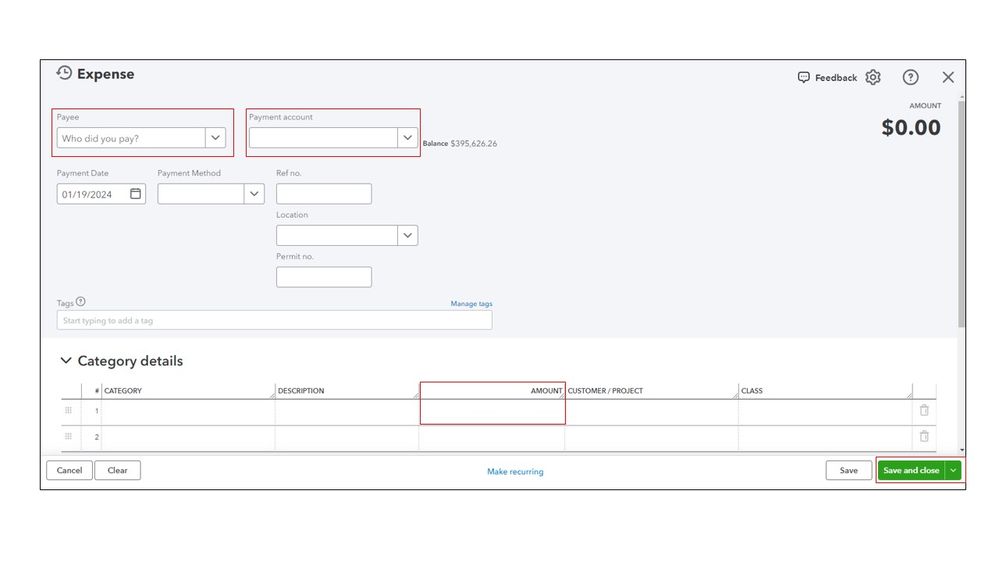Click row 1 drag handle icon

click(69, 410)
